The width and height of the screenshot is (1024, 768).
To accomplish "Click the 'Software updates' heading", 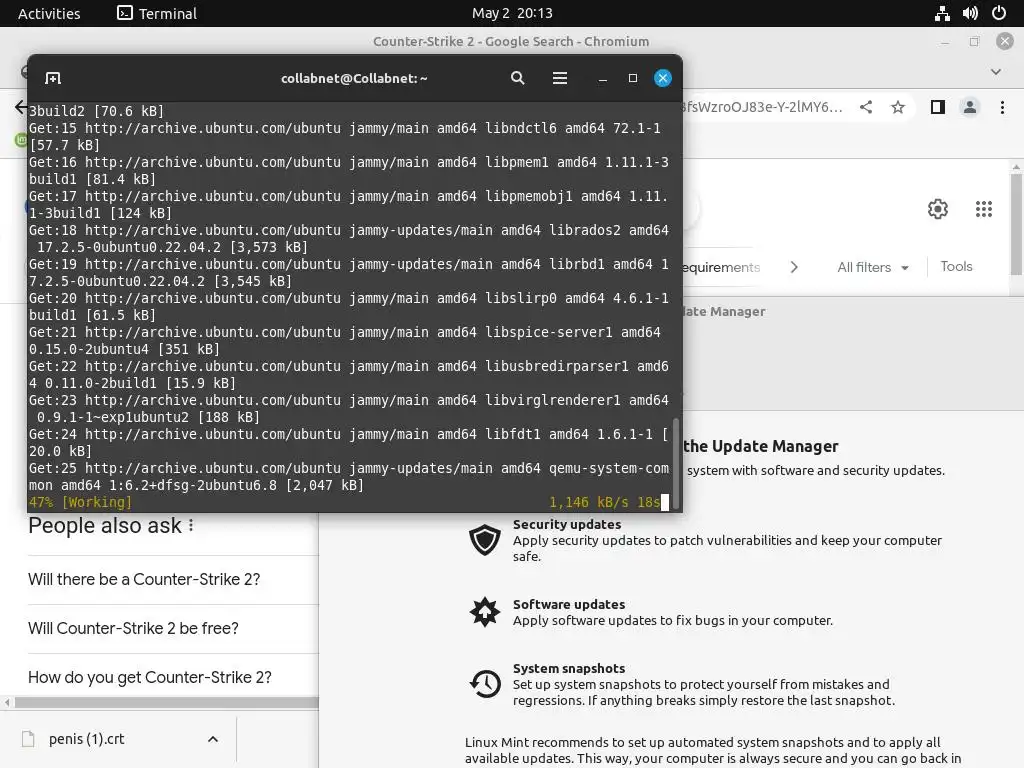I will (569, 605).
